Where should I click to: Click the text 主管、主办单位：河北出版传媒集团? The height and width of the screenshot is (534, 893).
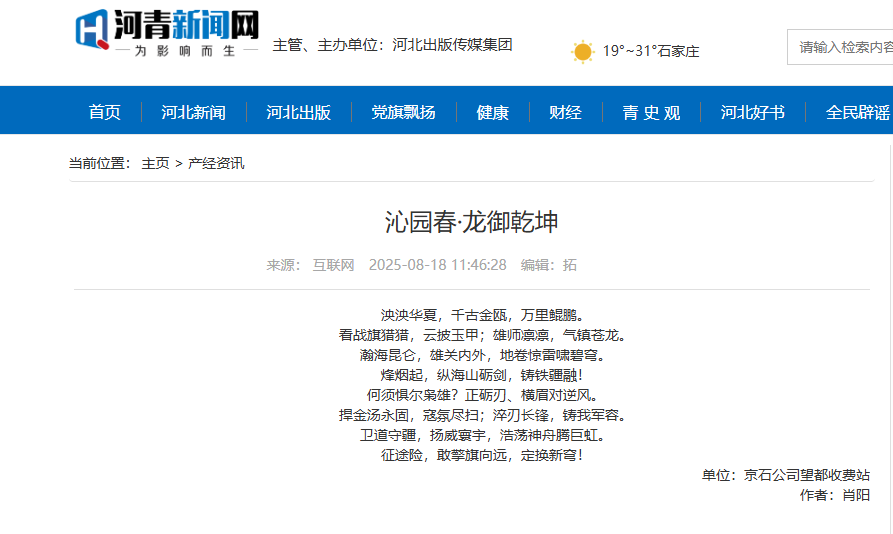392,45
